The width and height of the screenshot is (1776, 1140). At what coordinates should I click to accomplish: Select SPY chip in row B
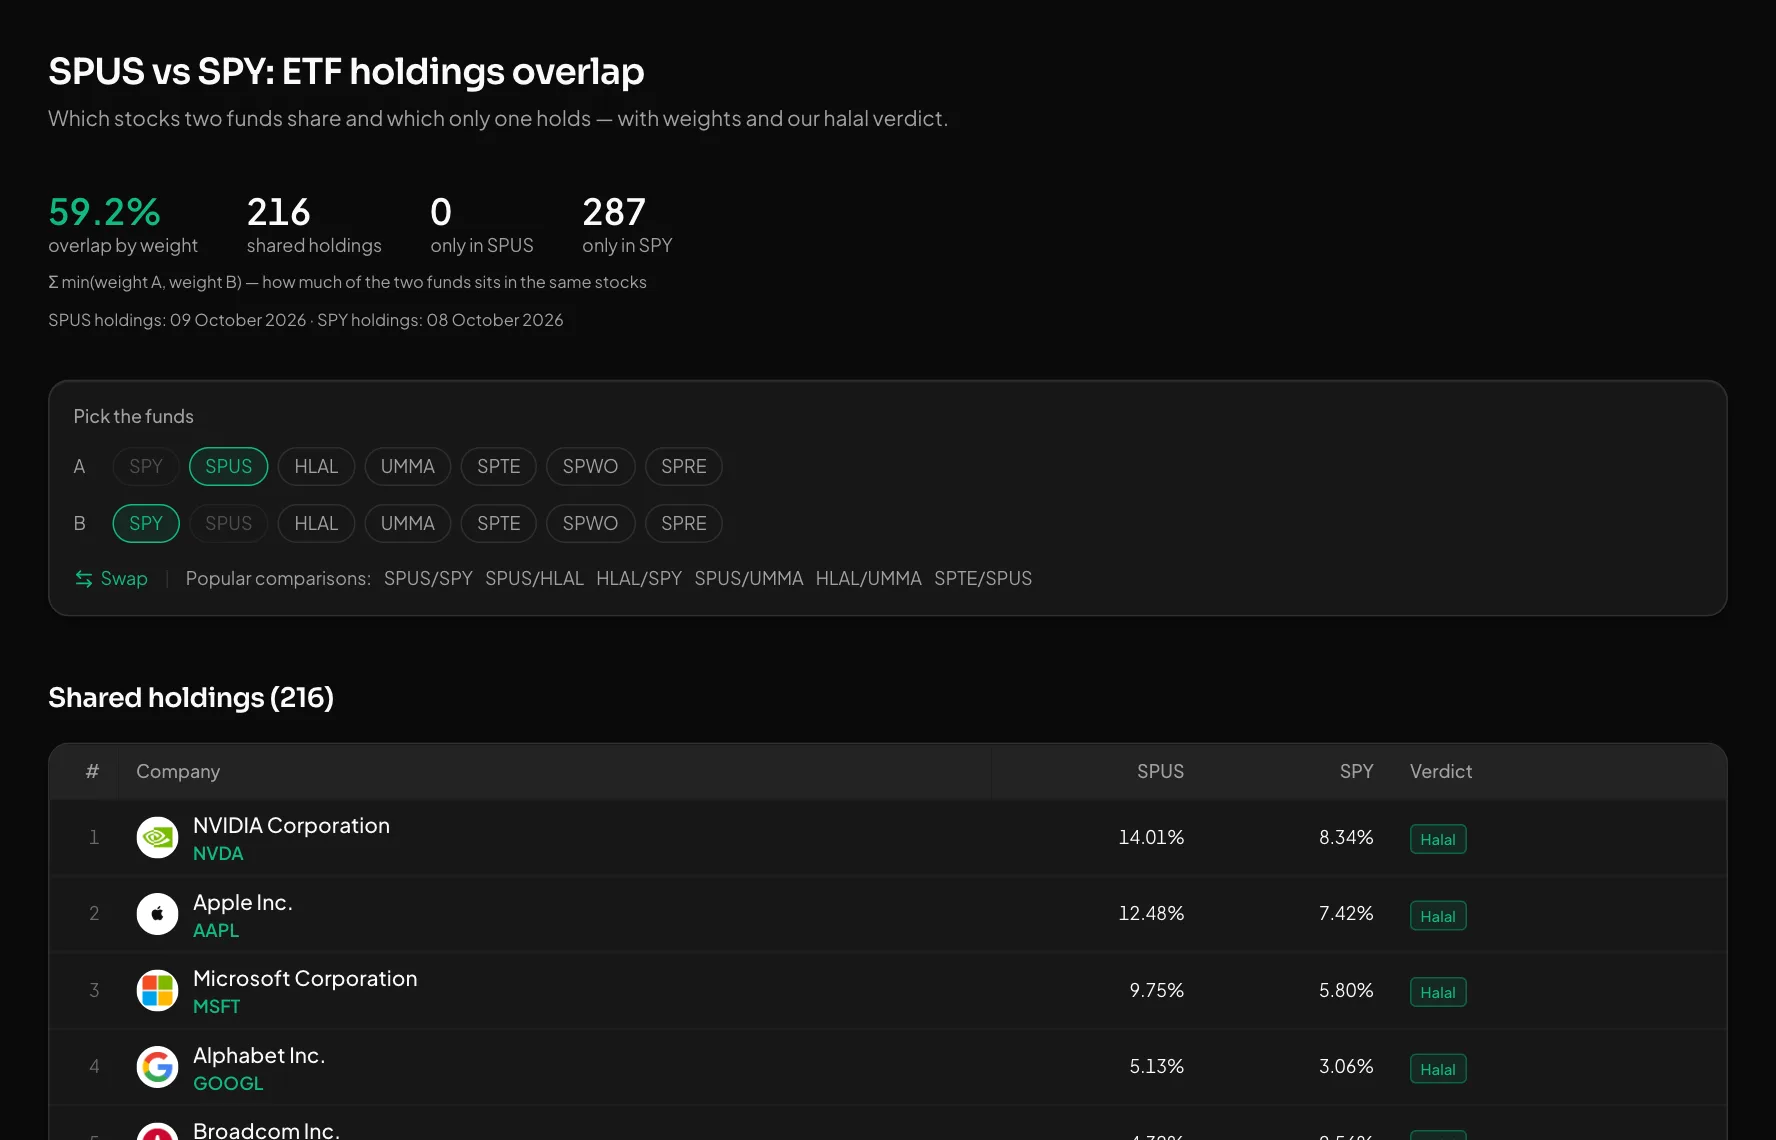coord(146,523)
